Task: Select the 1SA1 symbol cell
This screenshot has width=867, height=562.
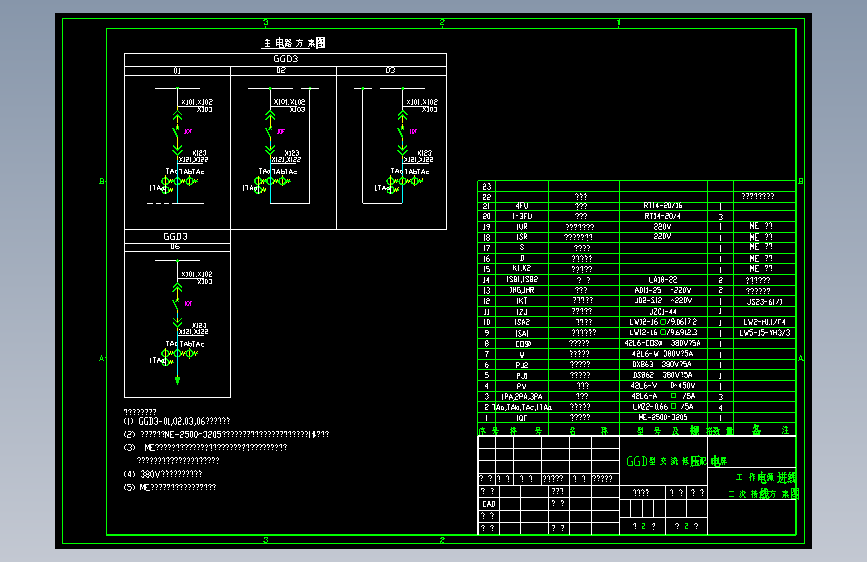Action: tap(521, 333)
